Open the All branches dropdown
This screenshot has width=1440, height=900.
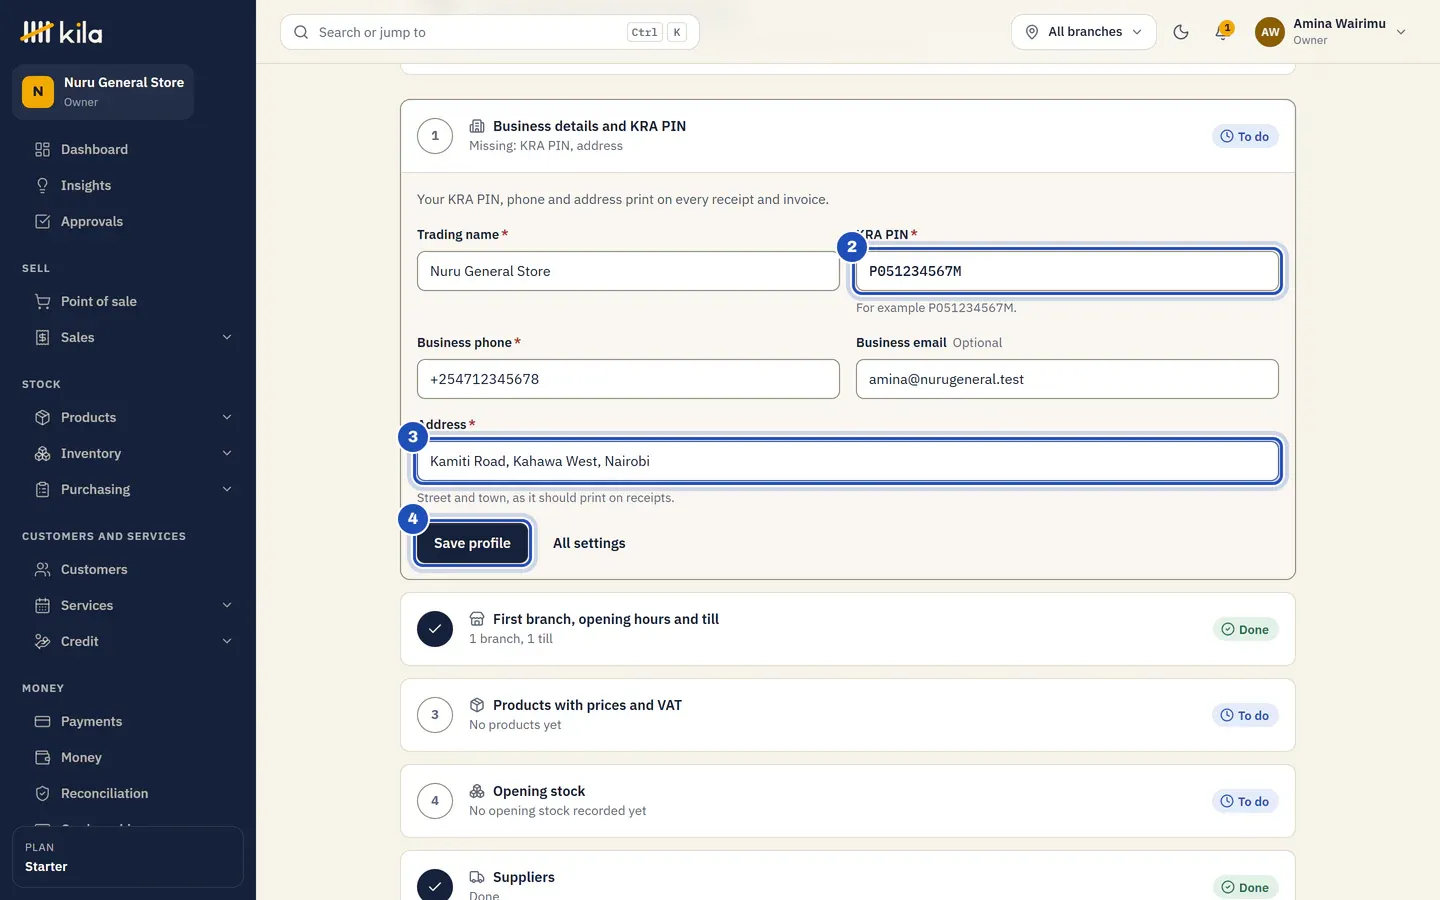click(1084, 32)
